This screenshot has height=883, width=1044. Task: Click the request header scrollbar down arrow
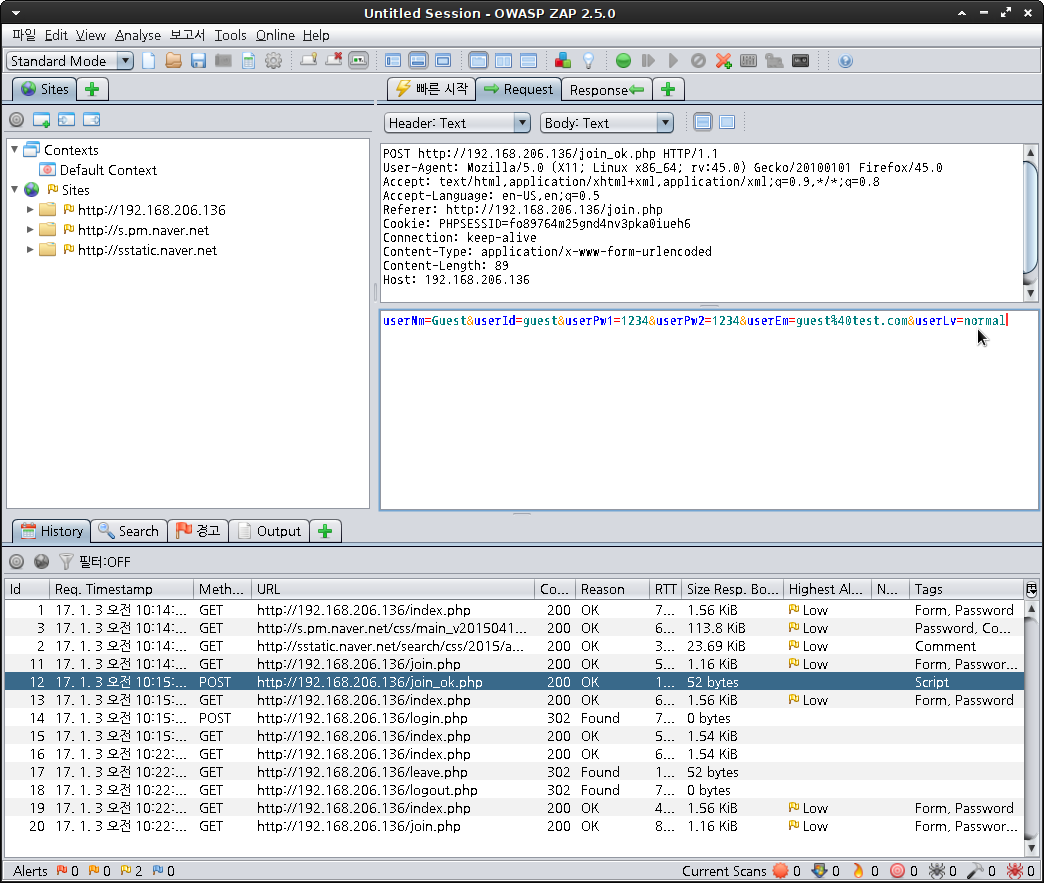point(1031,293)
